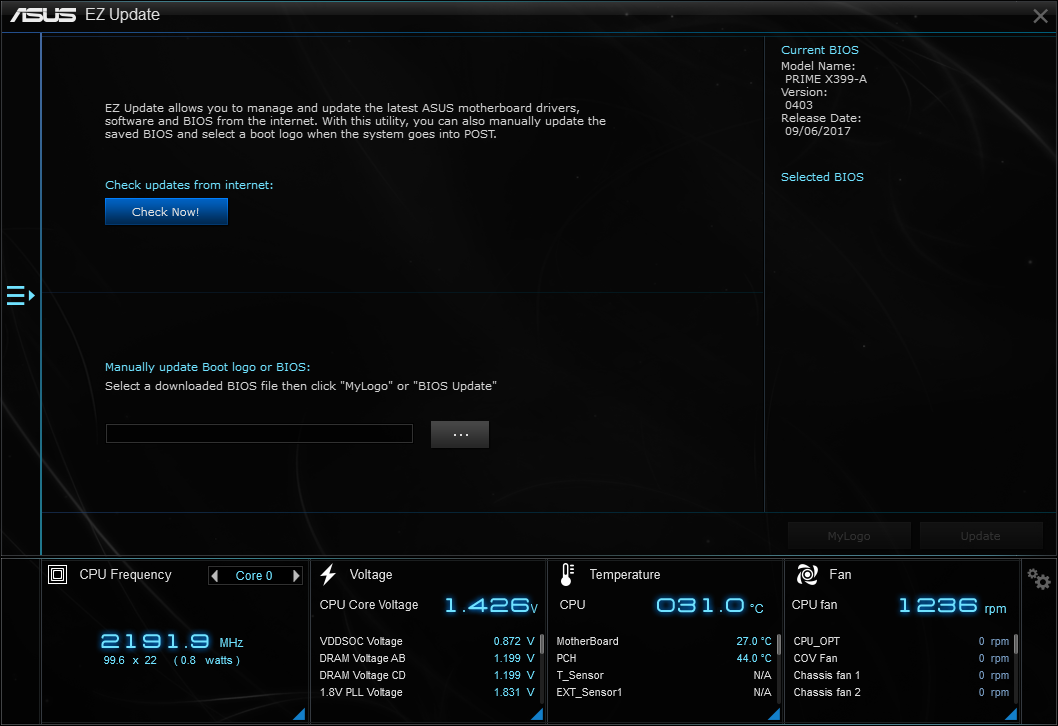Close the EZ Update window
This screenshot has width=1058, height=726.
click(x=1040, y=16)
